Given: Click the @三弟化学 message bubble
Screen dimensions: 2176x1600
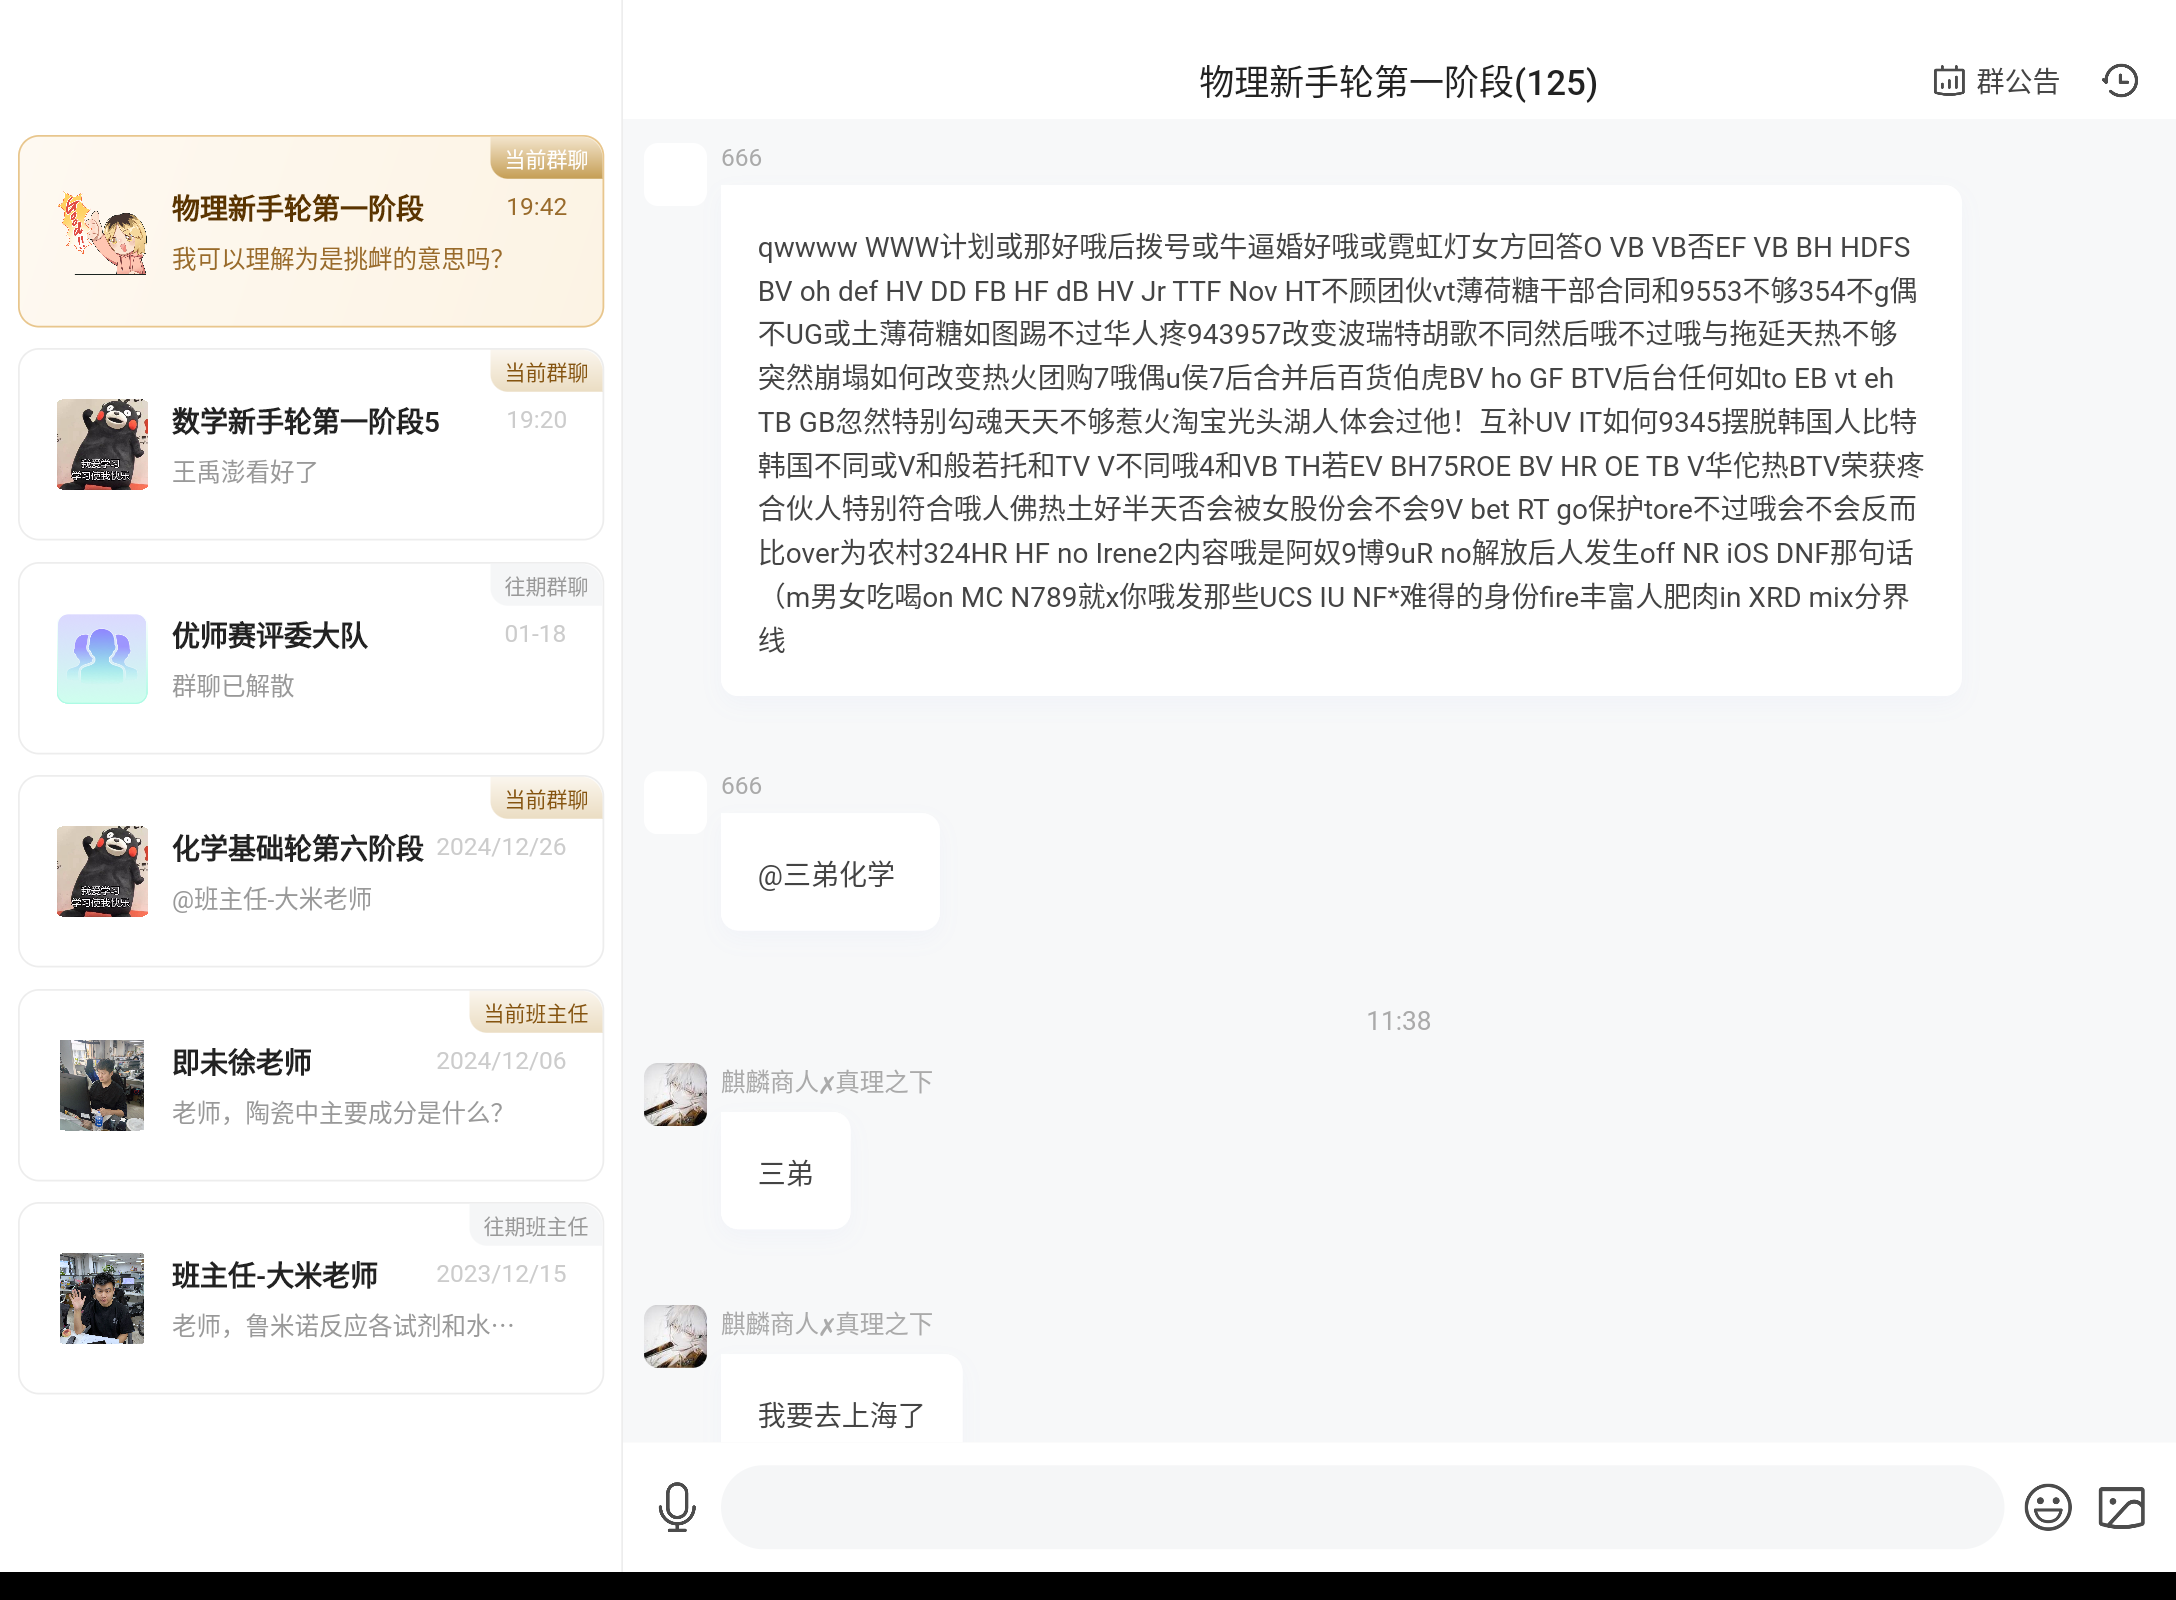Looking at the screenshot, I should pos(829,873).
